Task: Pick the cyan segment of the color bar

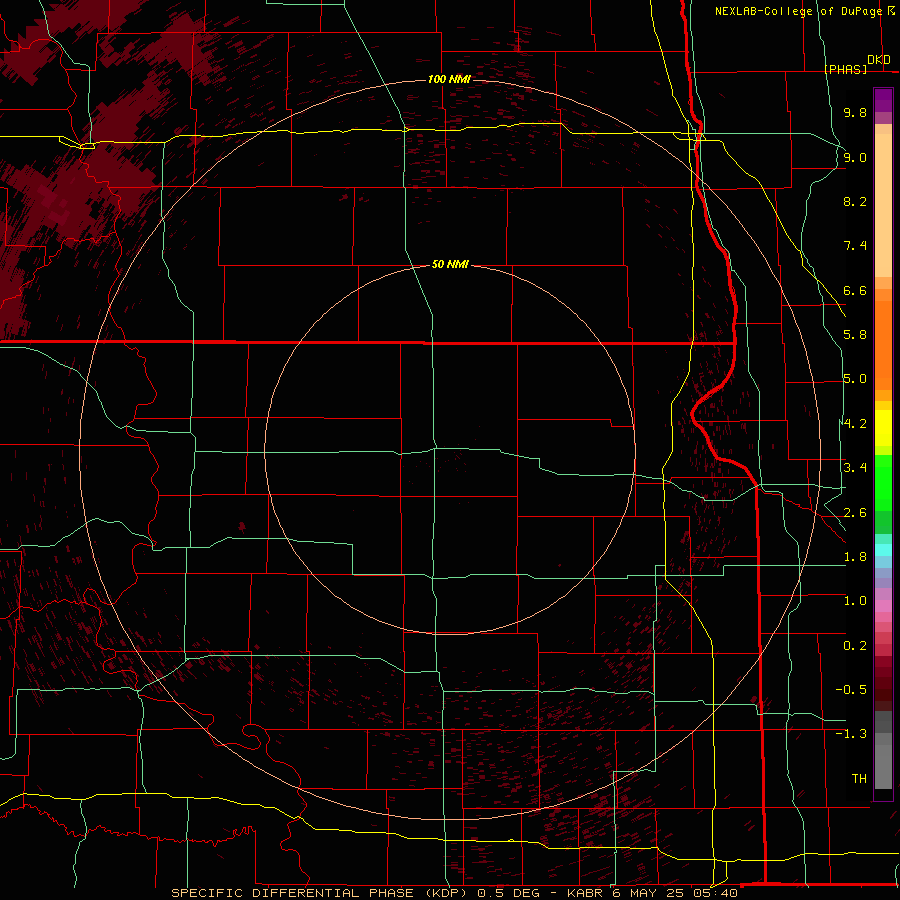Action: coord(883,550)
